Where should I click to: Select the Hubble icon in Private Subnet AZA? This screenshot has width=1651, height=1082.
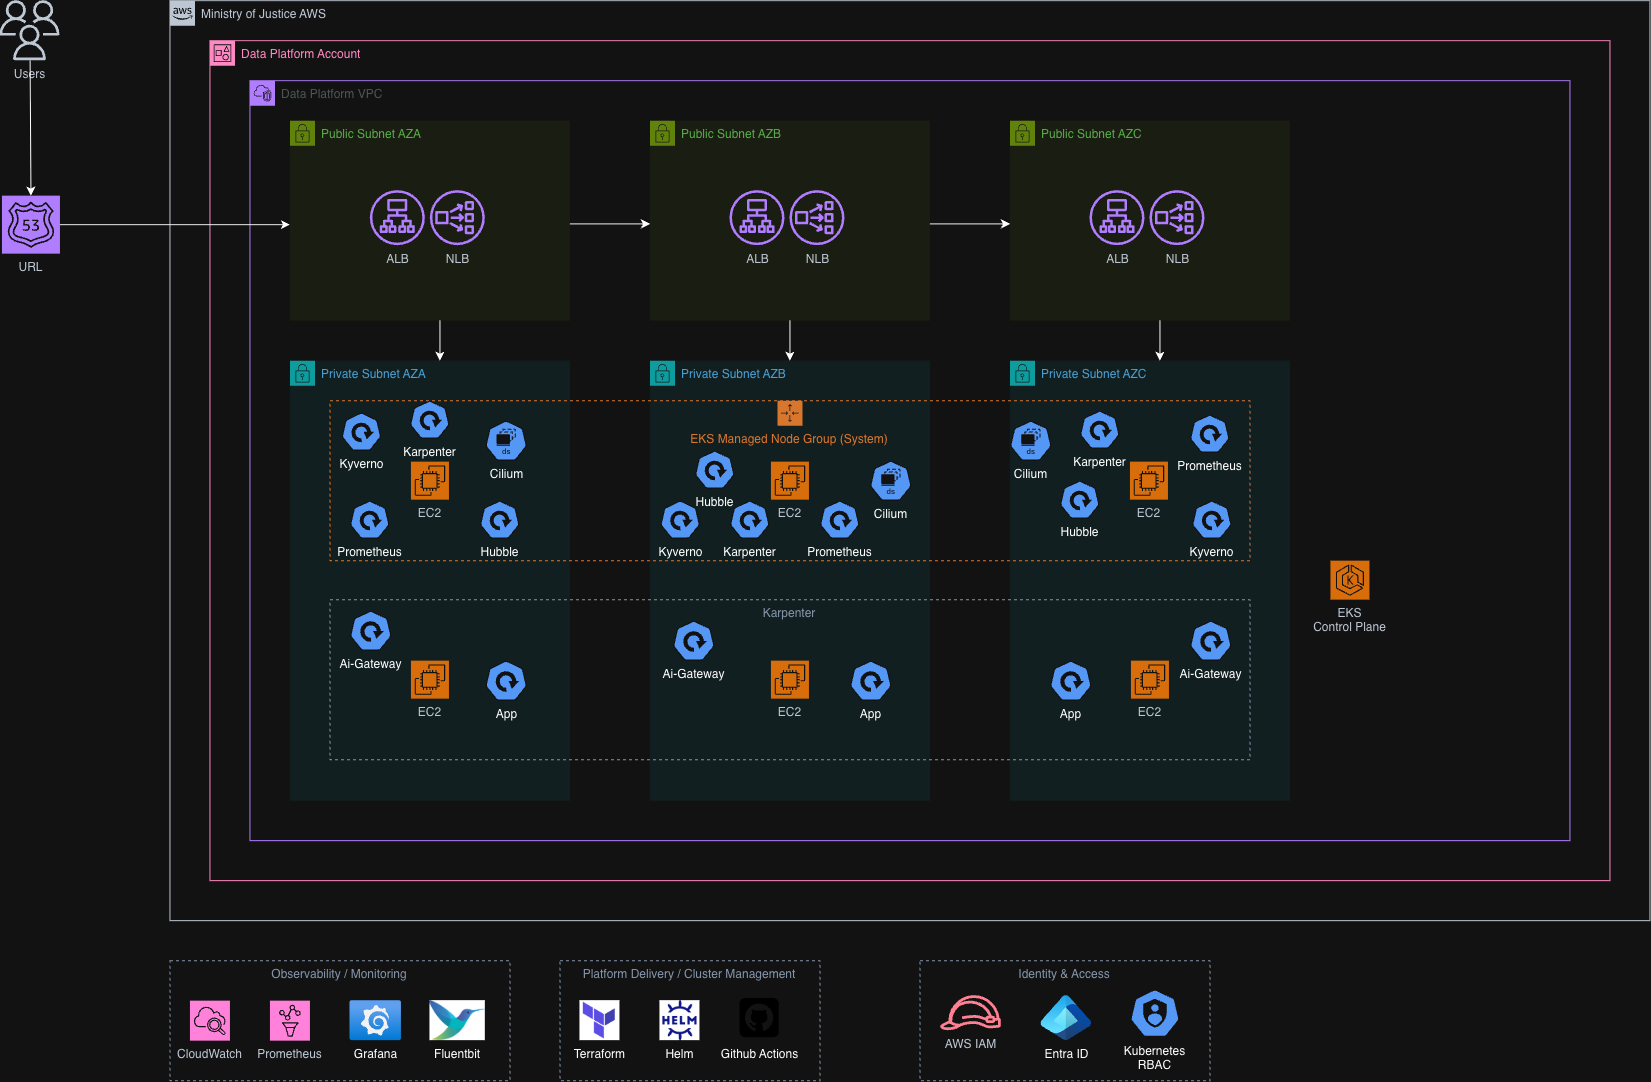pos(499,521)
